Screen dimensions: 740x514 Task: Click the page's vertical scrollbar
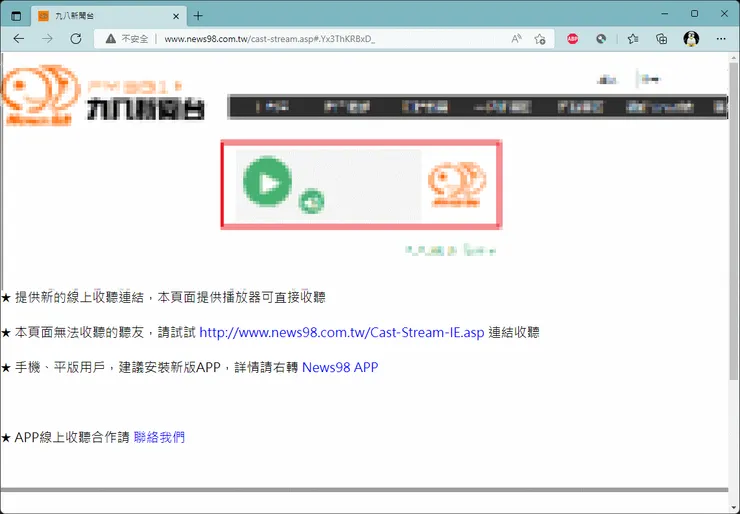pyautogui.click(x=734, y=222)
